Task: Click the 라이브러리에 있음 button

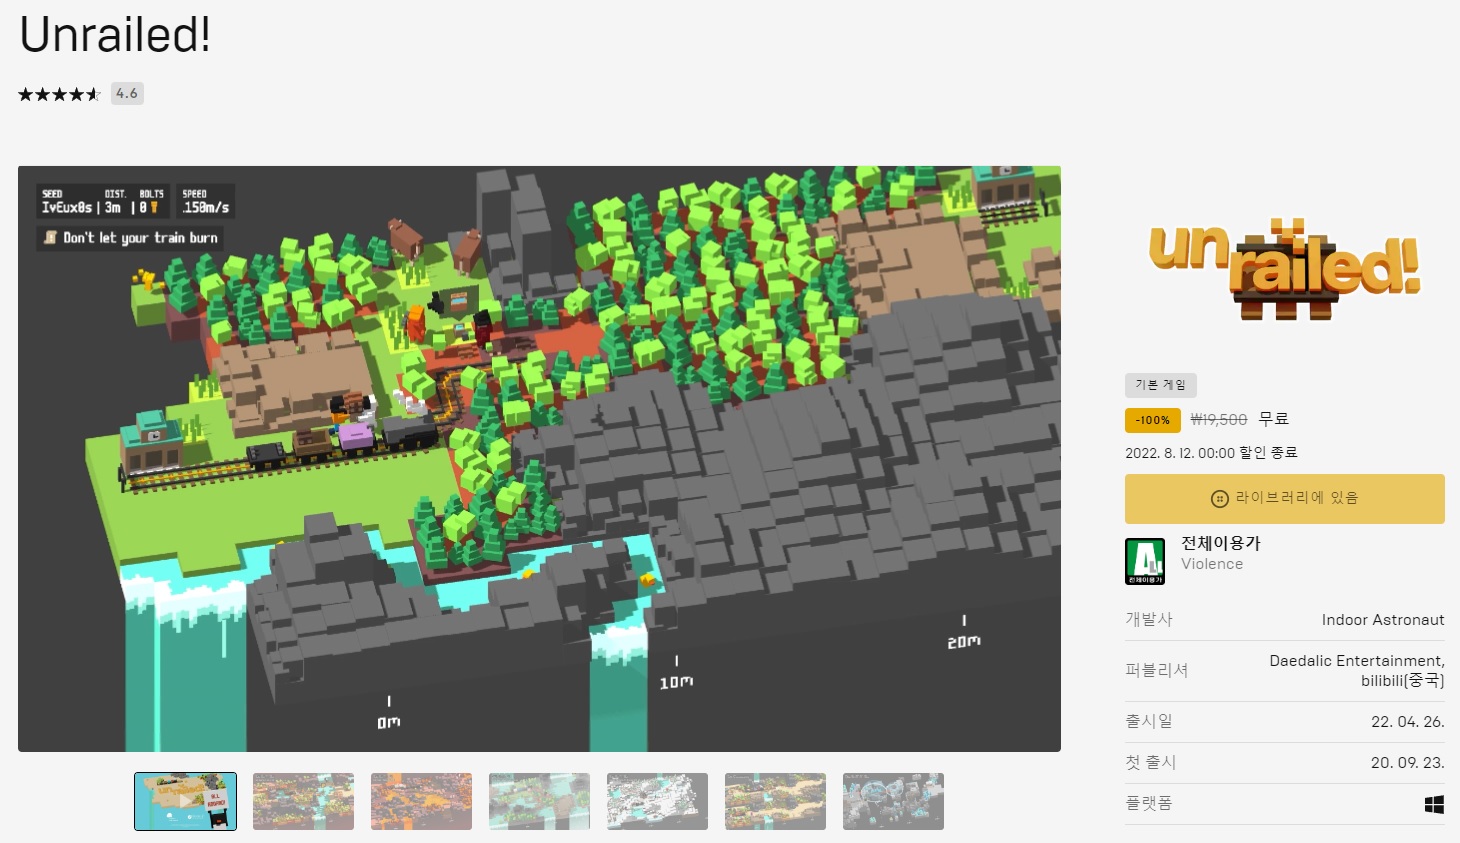Action: 1285,499
